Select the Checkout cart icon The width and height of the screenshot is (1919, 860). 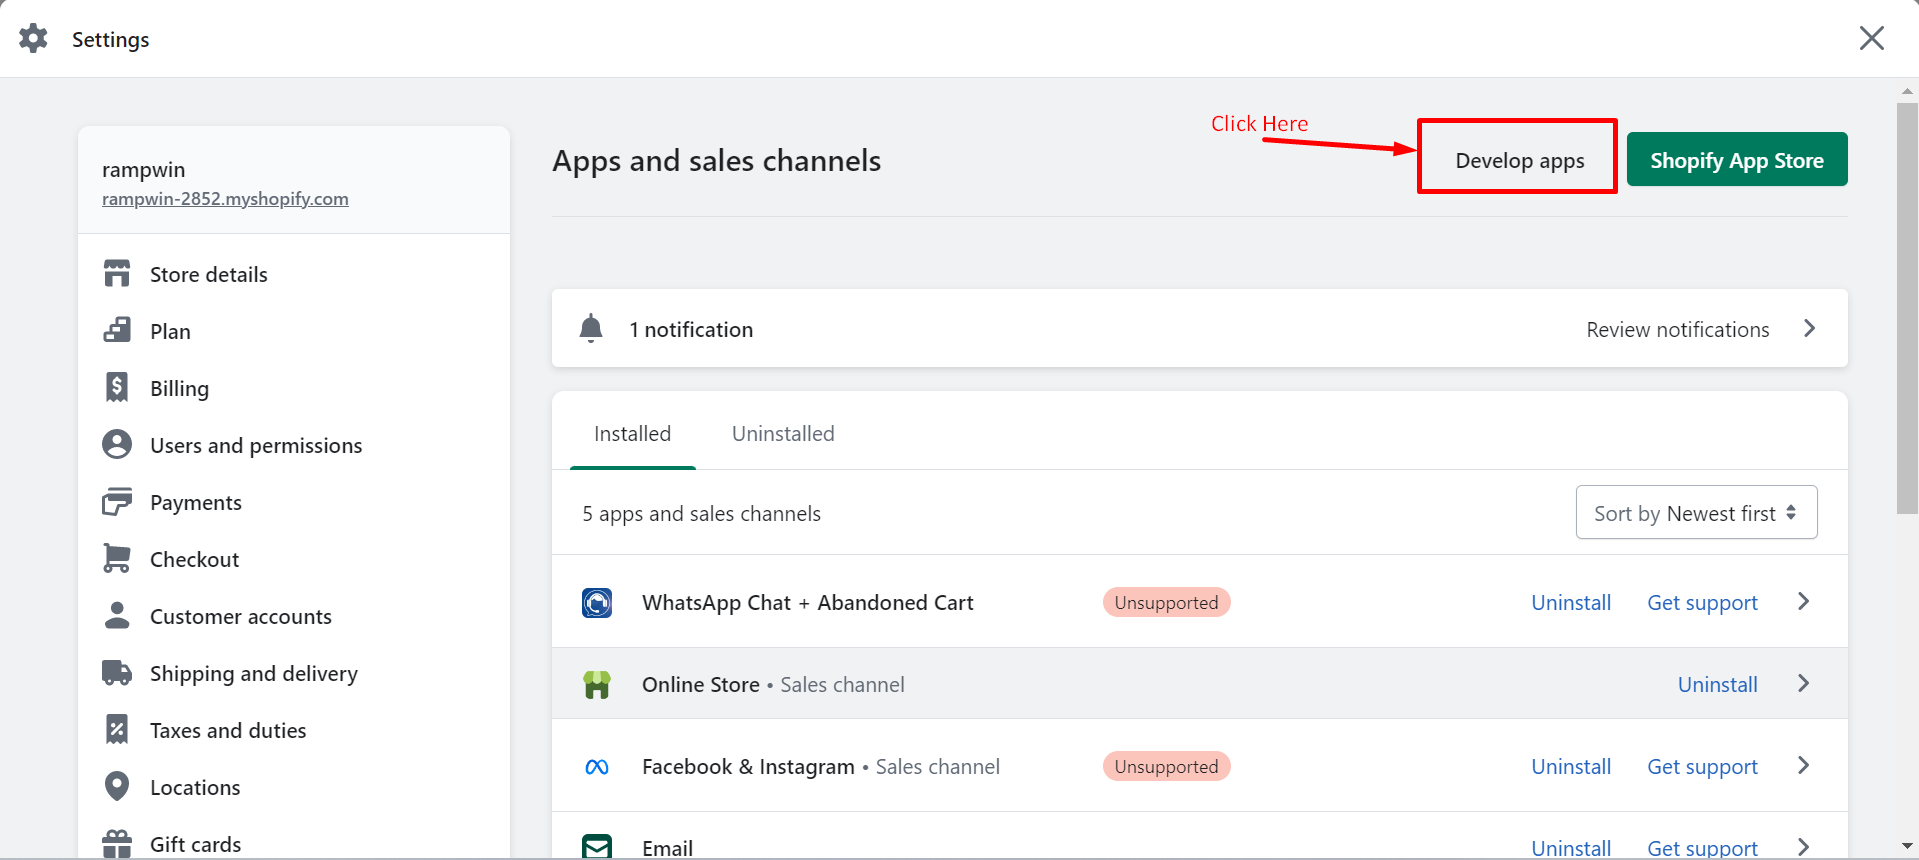117,559
